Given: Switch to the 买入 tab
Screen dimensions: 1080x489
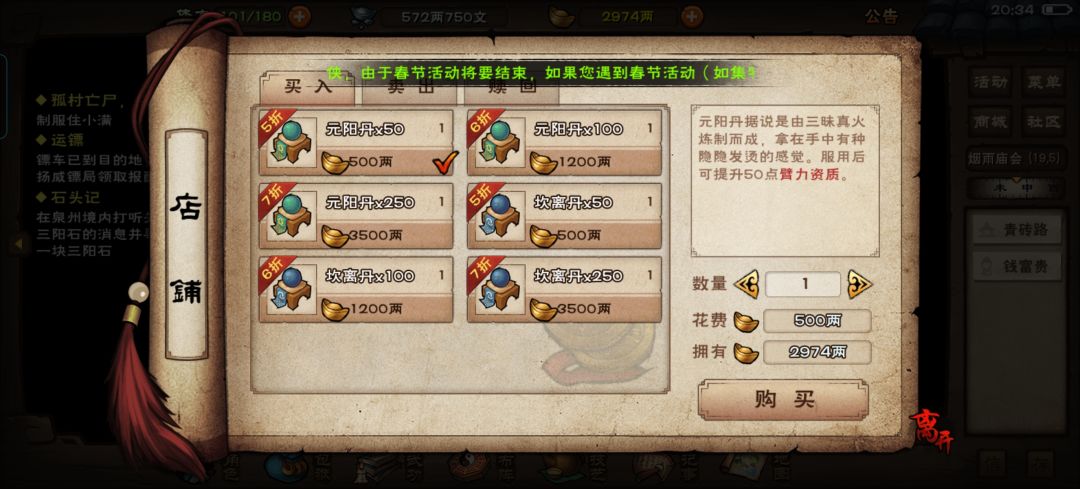Looking at the screenshot, I should coord(307,87).
